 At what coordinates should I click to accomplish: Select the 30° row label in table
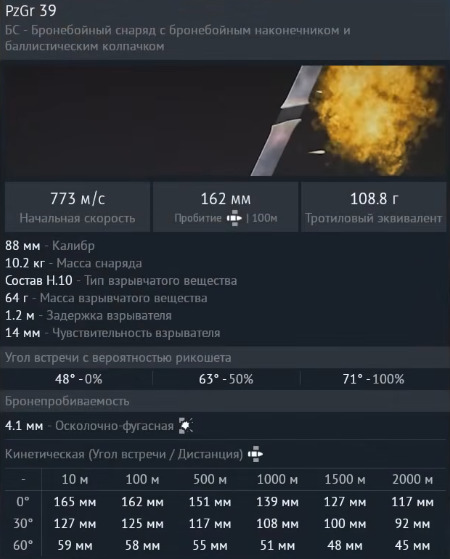(x=23, y=523)
